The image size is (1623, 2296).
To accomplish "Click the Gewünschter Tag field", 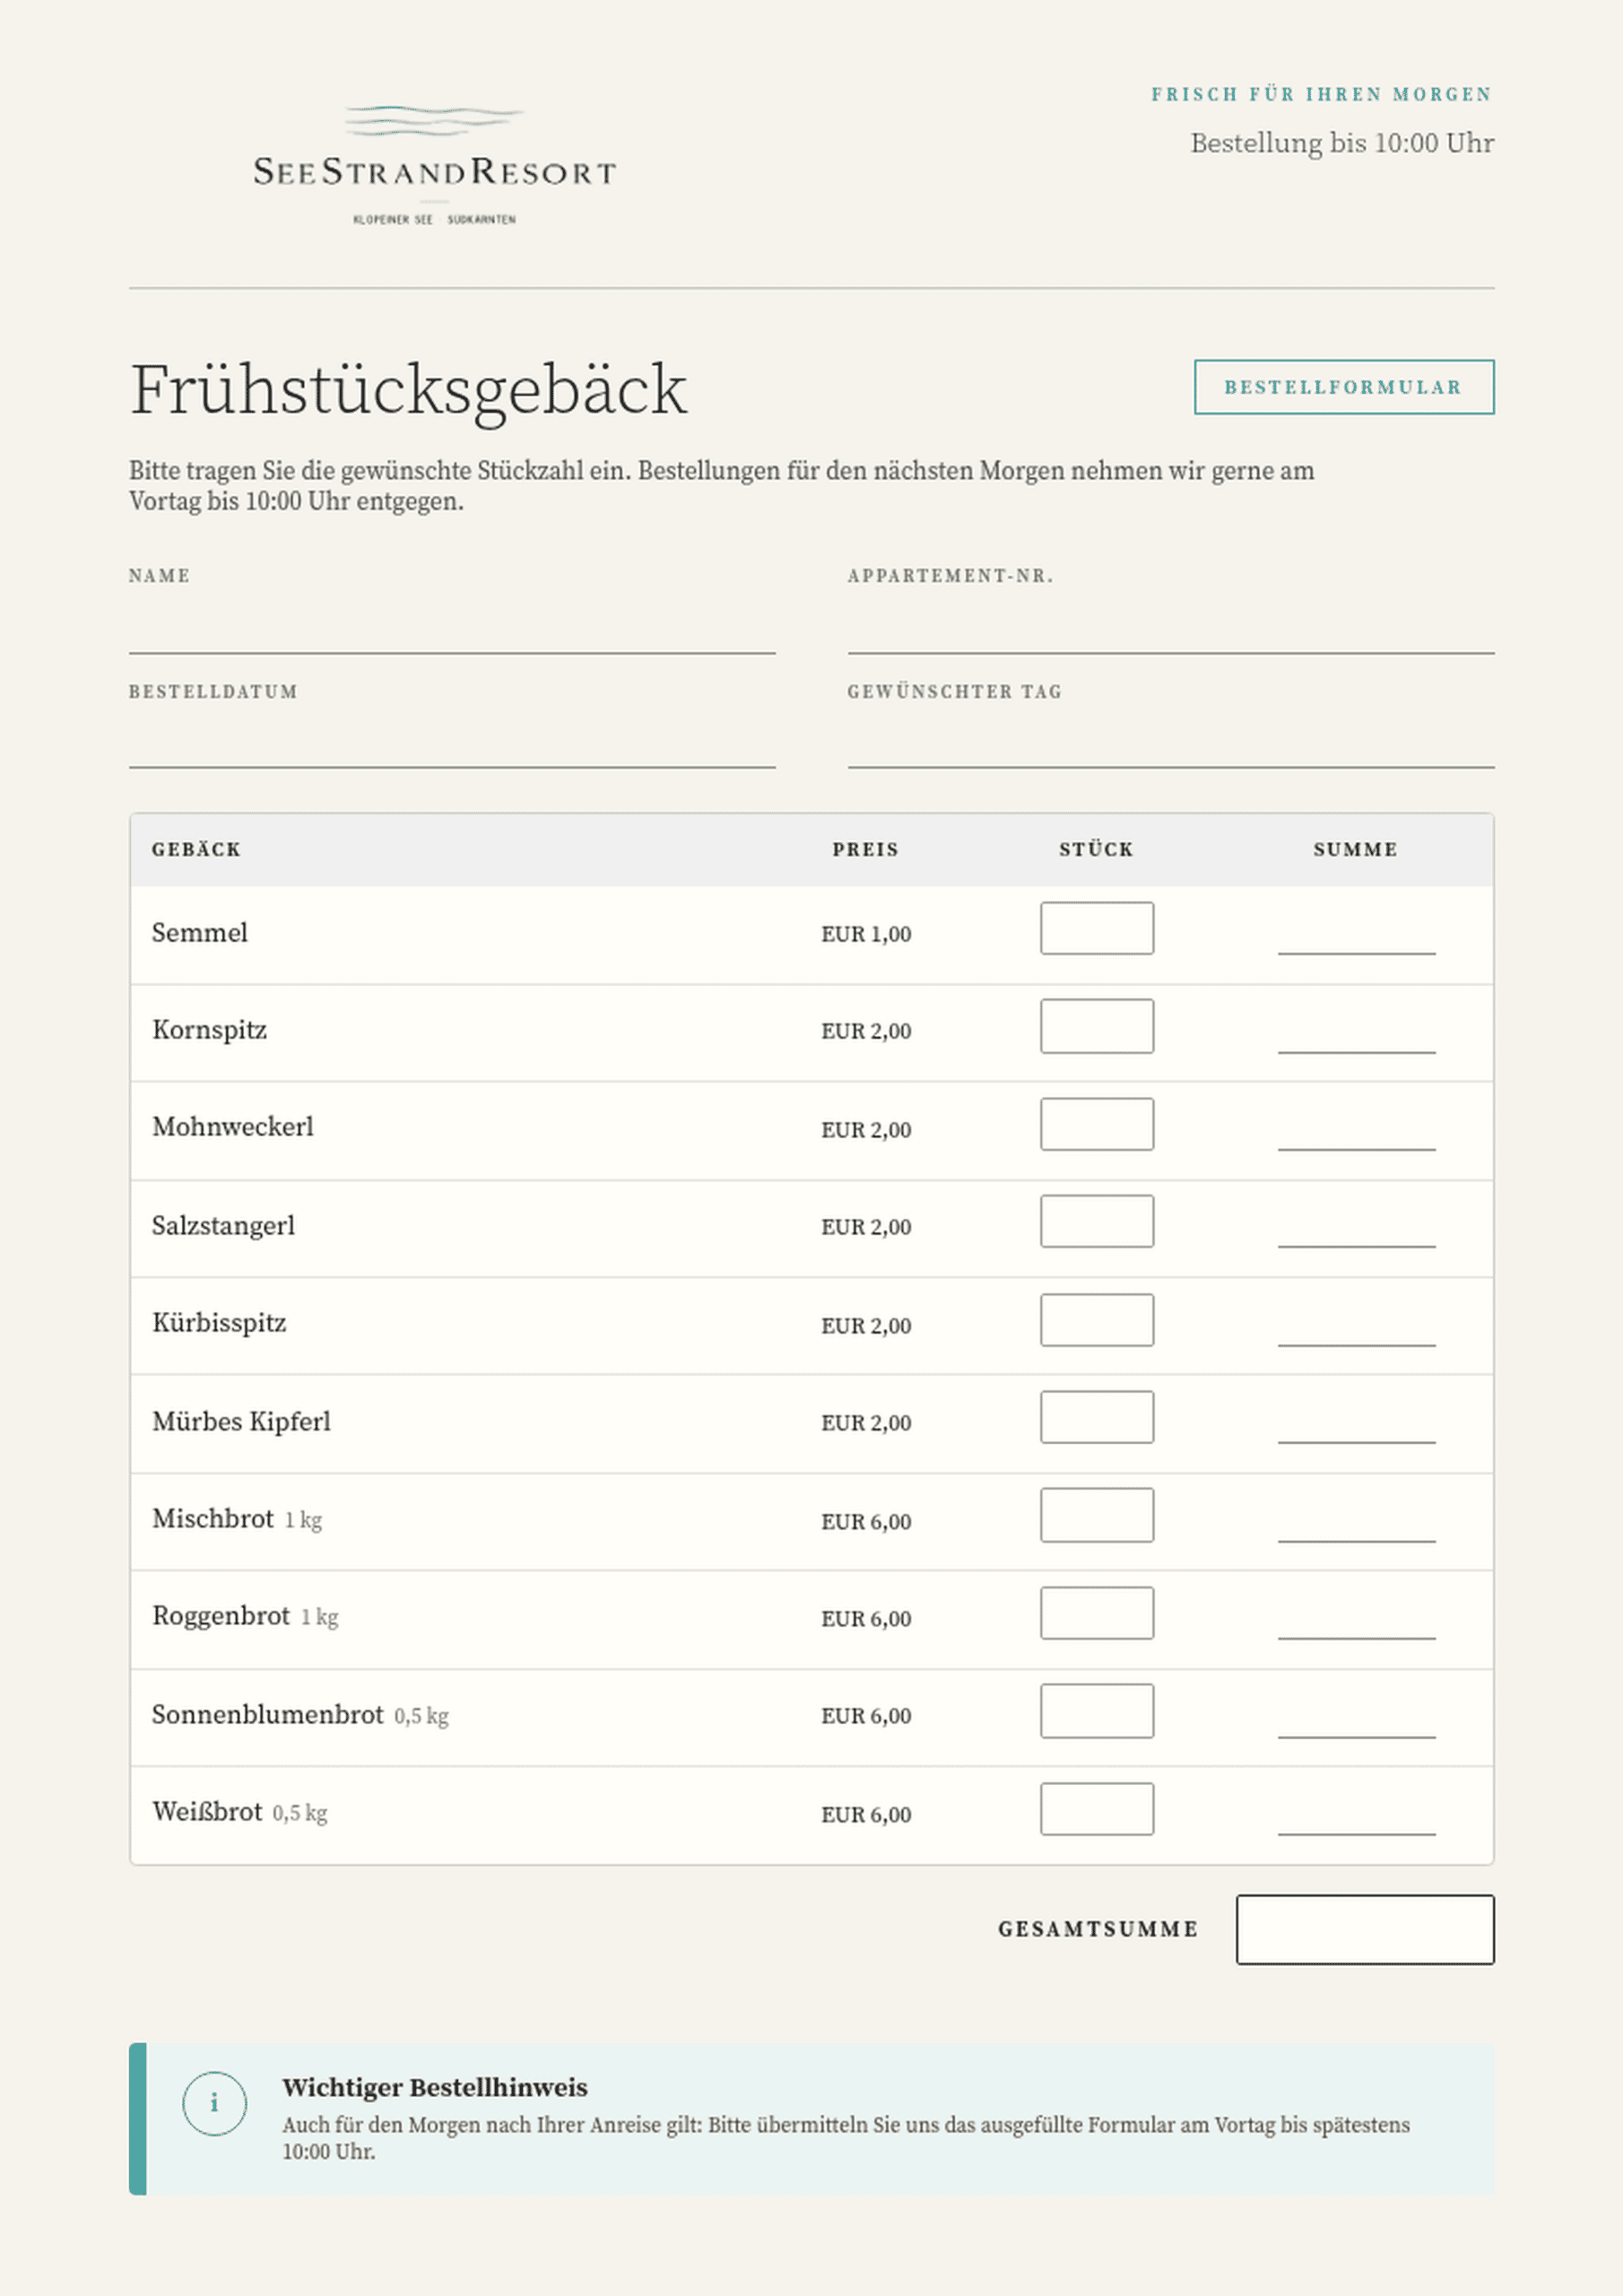I will 1171,745.
